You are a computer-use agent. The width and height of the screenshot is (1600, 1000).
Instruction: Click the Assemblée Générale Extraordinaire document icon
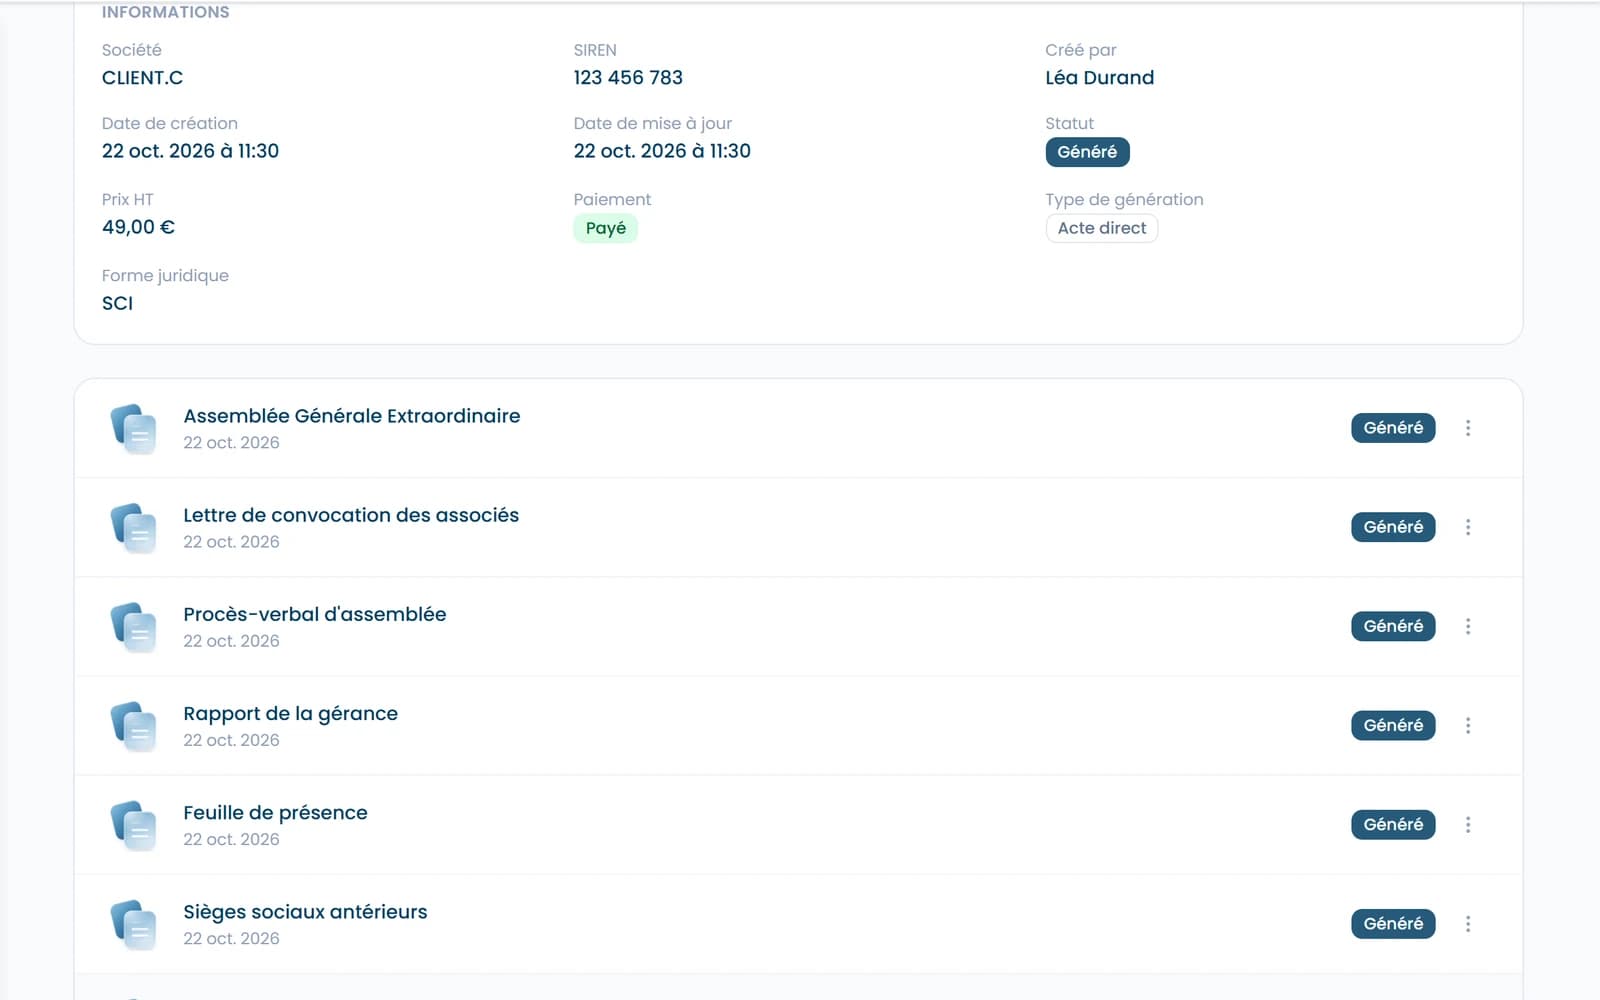tap(133, 429)
